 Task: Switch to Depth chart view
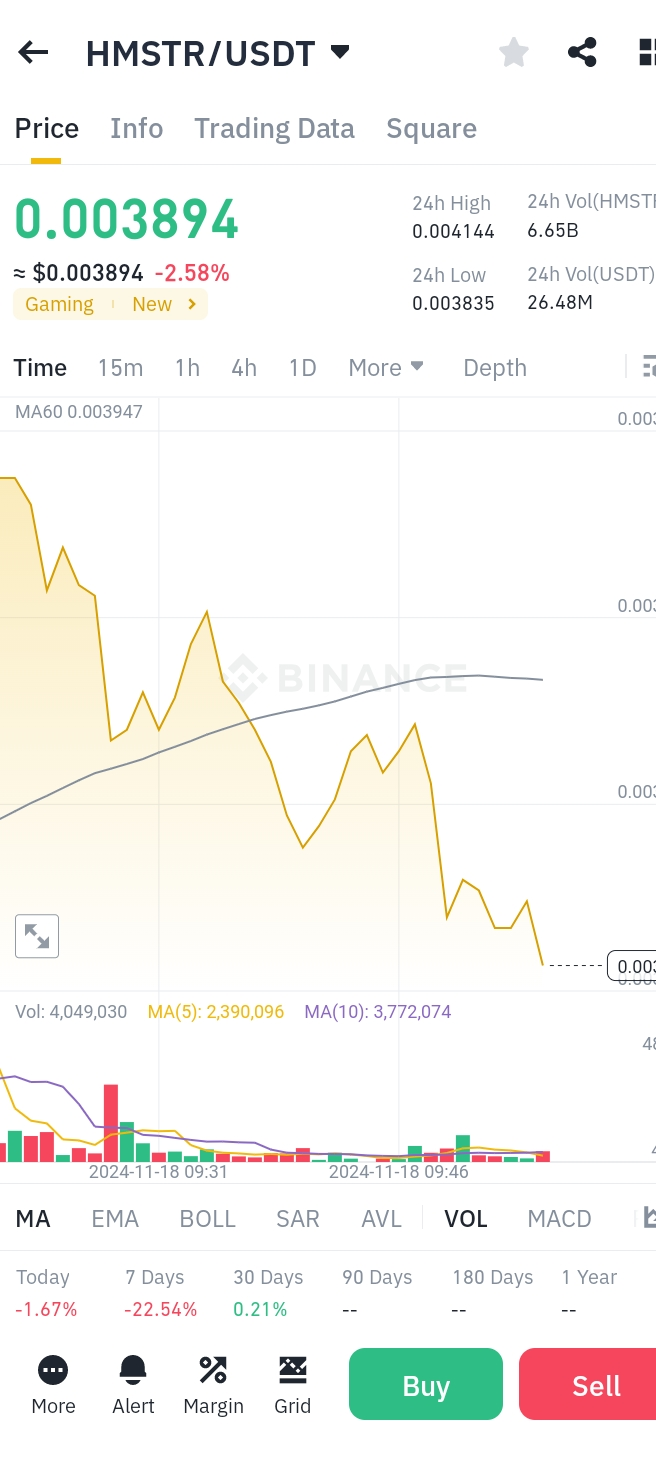494,368
